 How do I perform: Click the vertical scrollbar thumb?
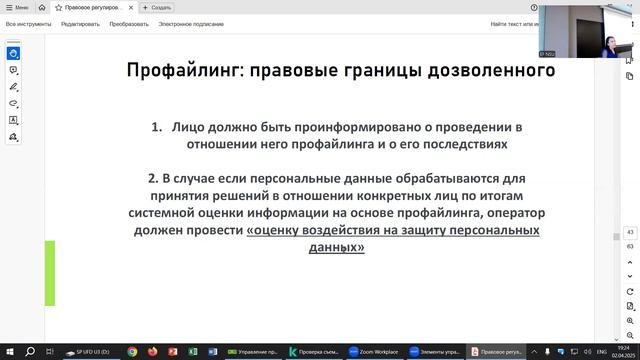[x=616, y=237]
